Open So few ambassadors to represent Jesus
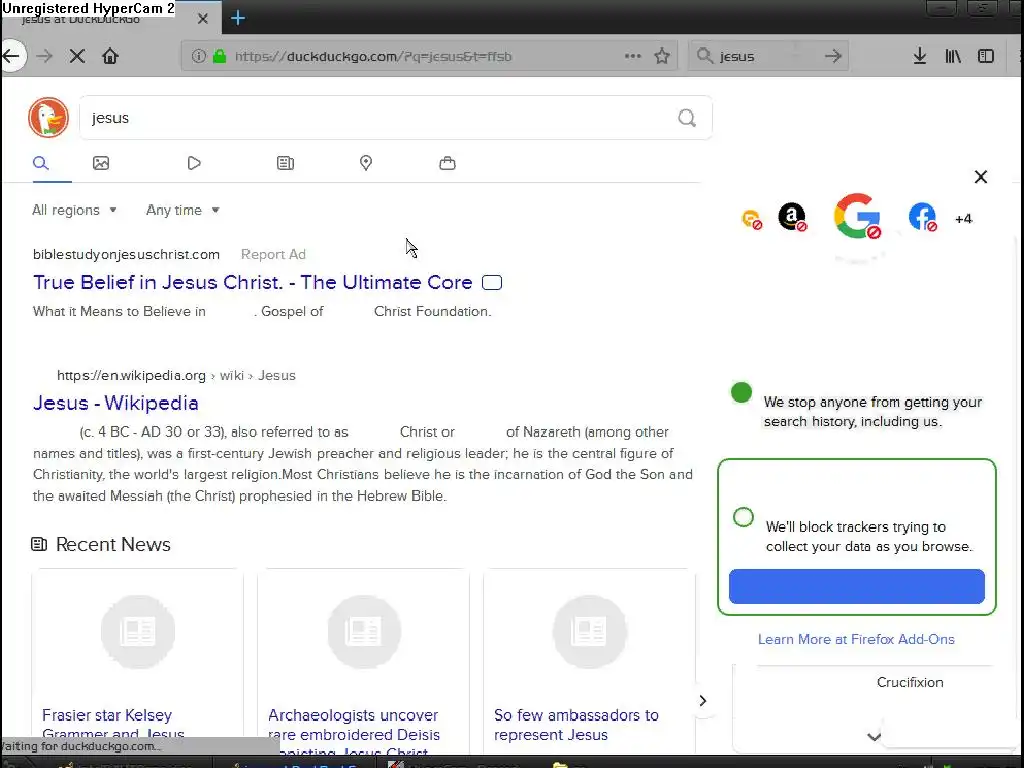Viewport: 1024px width, 768px height. click(x=576, y=725)
